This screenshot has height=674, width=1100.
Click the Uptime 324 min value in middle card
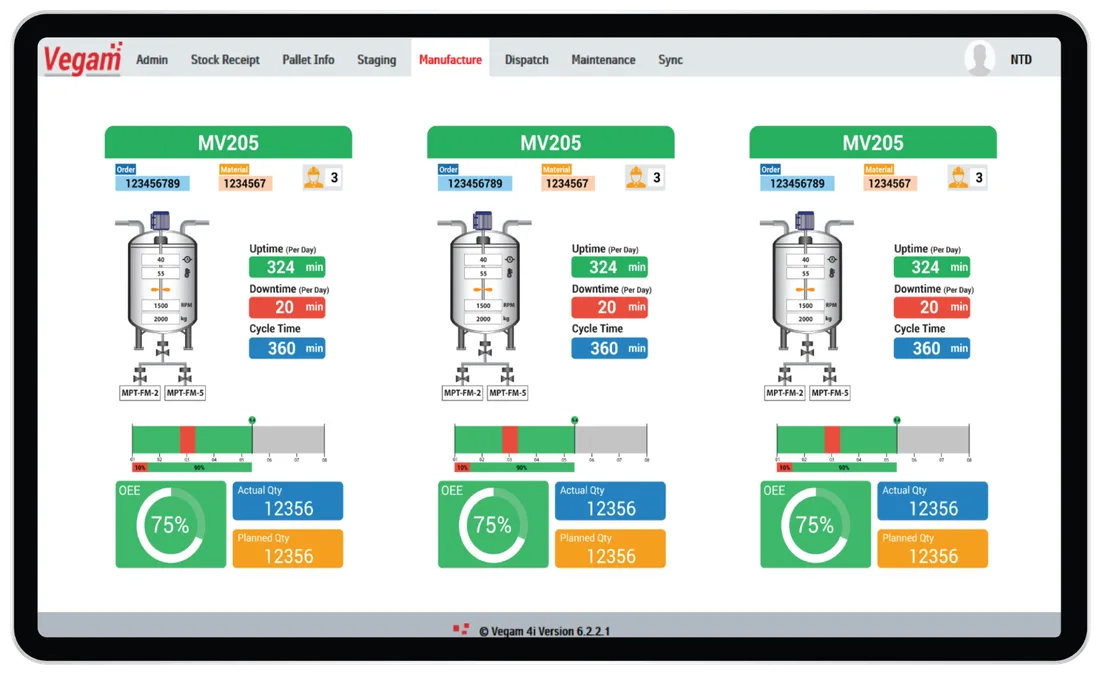coord(609,267)
